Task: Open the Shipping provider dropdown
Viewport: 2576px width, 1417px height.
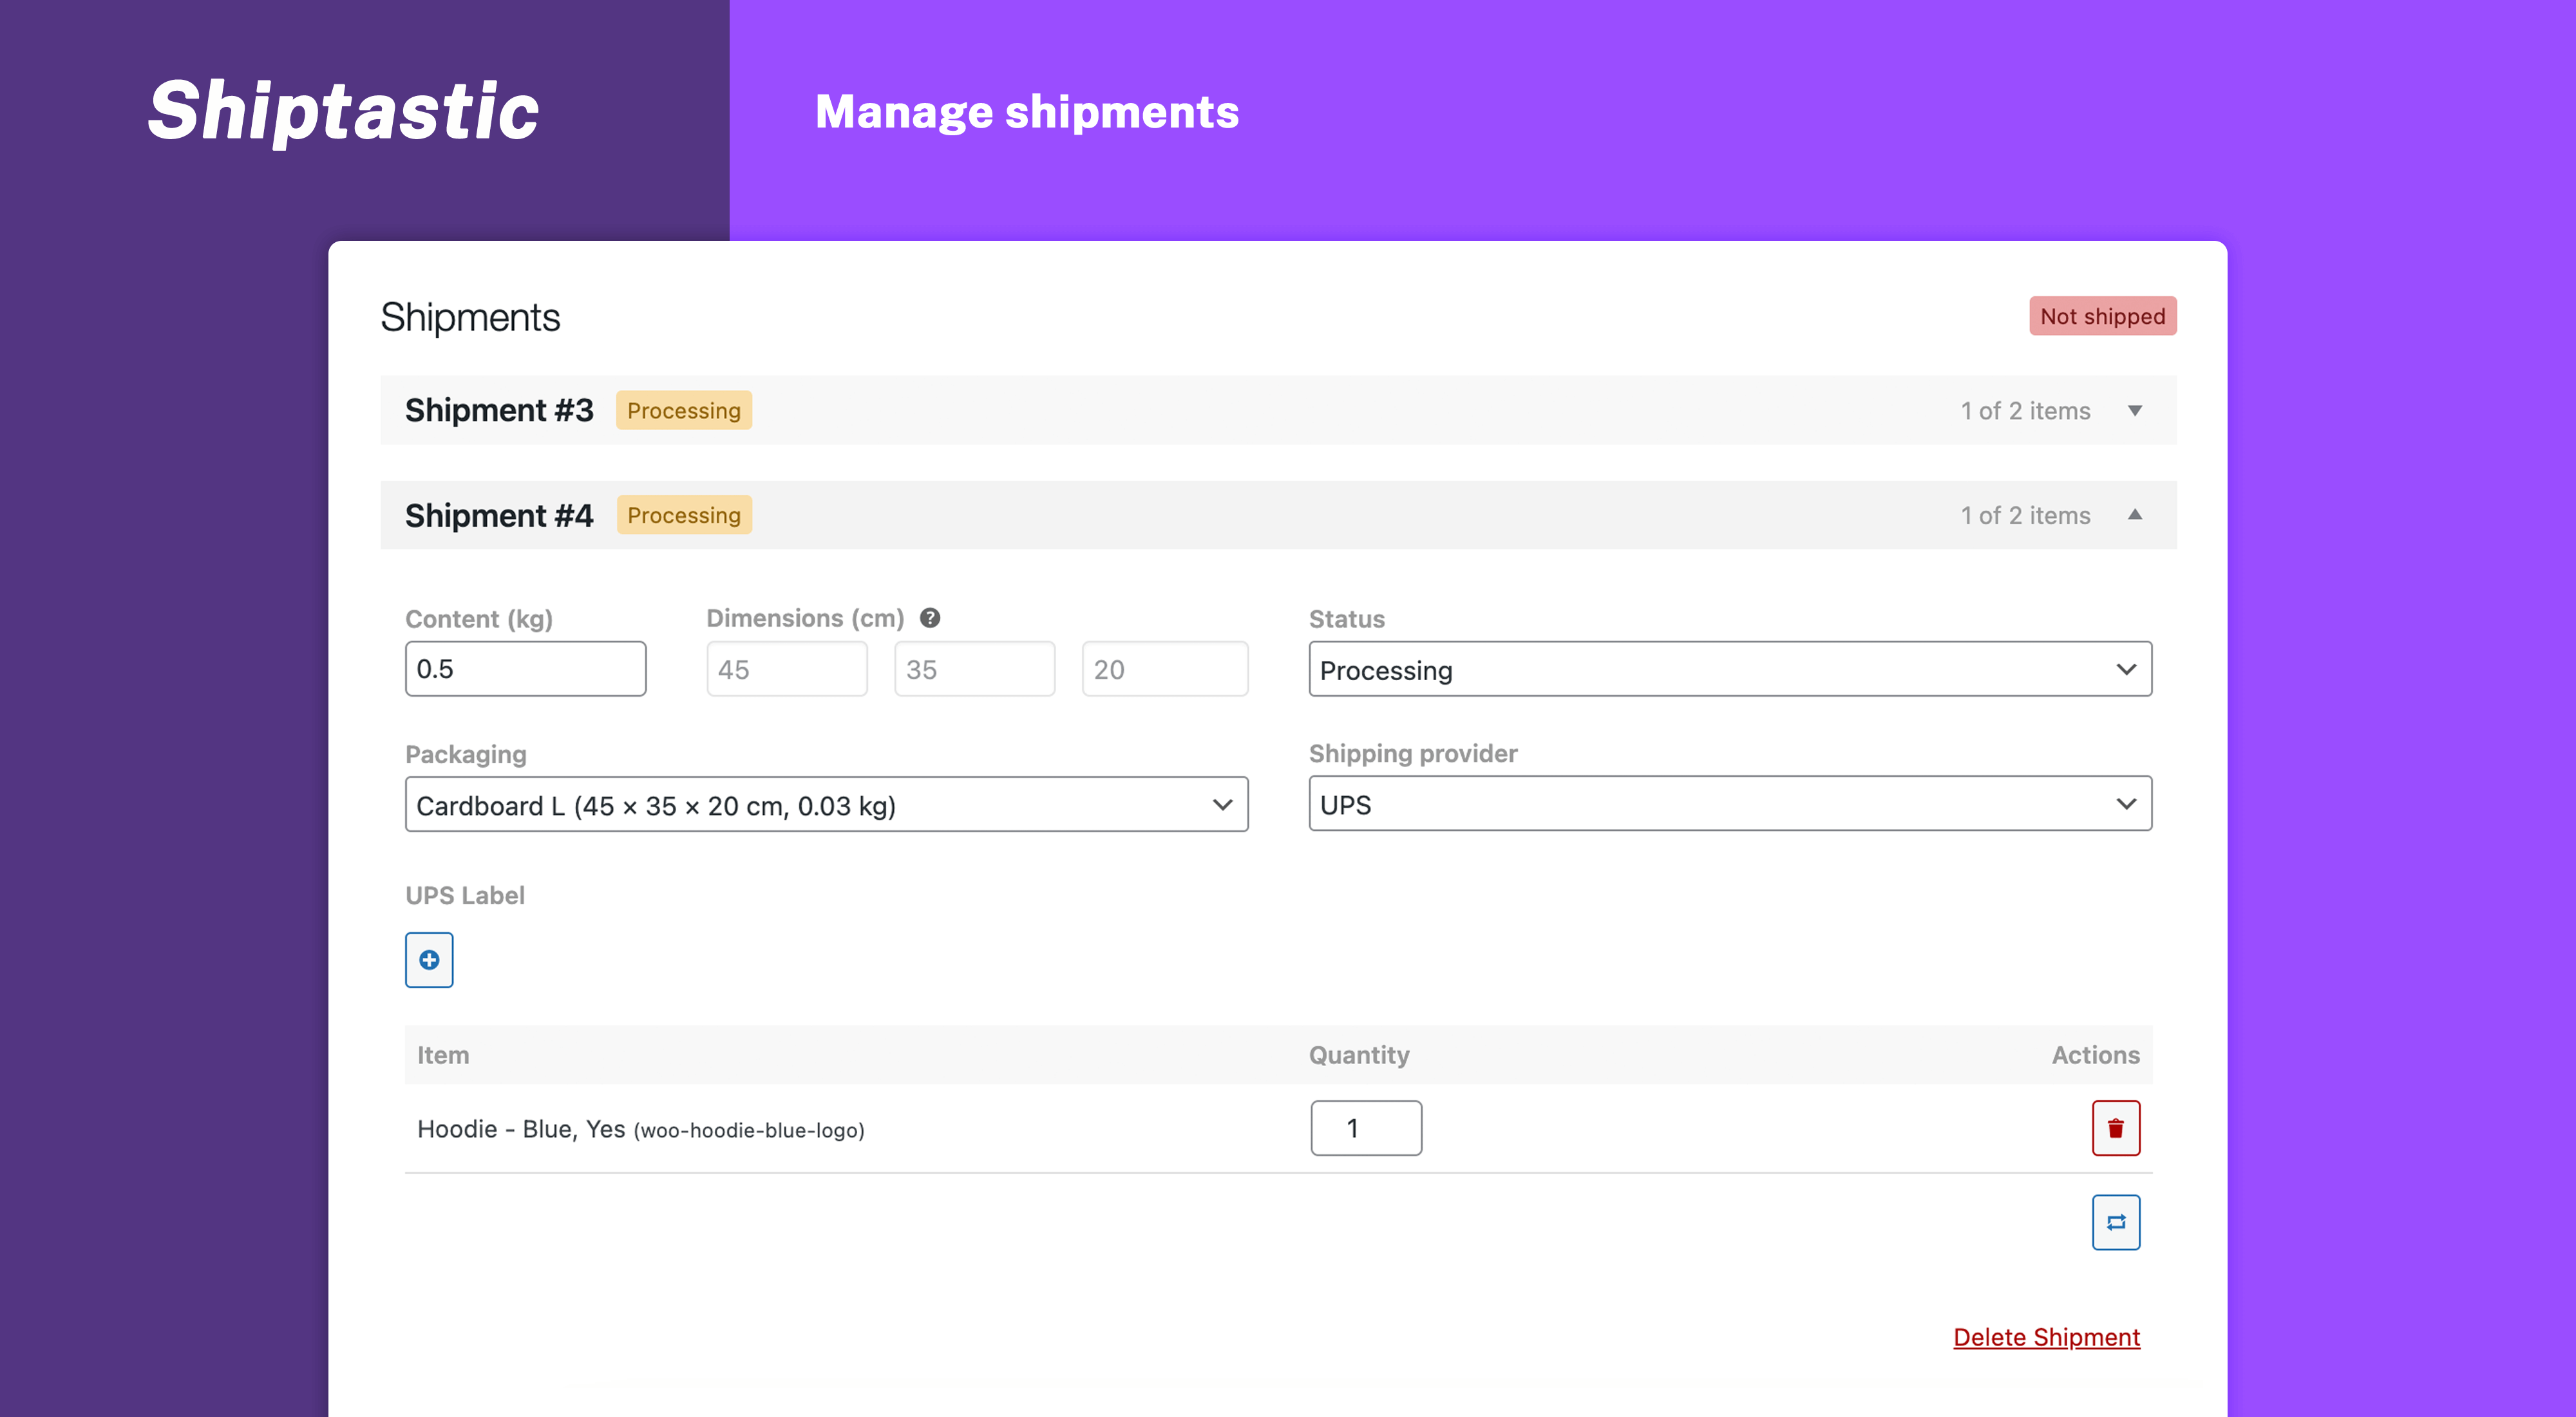Action: (x=1730, y=804)
